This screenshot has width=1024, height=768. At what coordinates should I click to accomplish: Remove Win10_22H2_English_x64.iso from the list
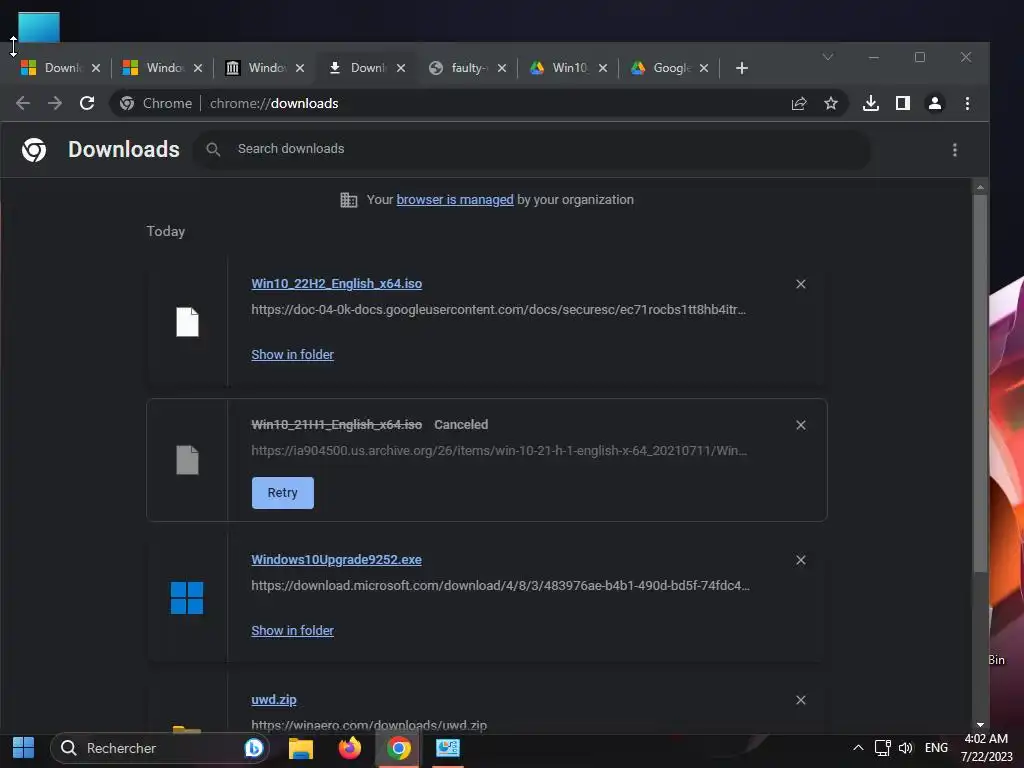(801, 284)
